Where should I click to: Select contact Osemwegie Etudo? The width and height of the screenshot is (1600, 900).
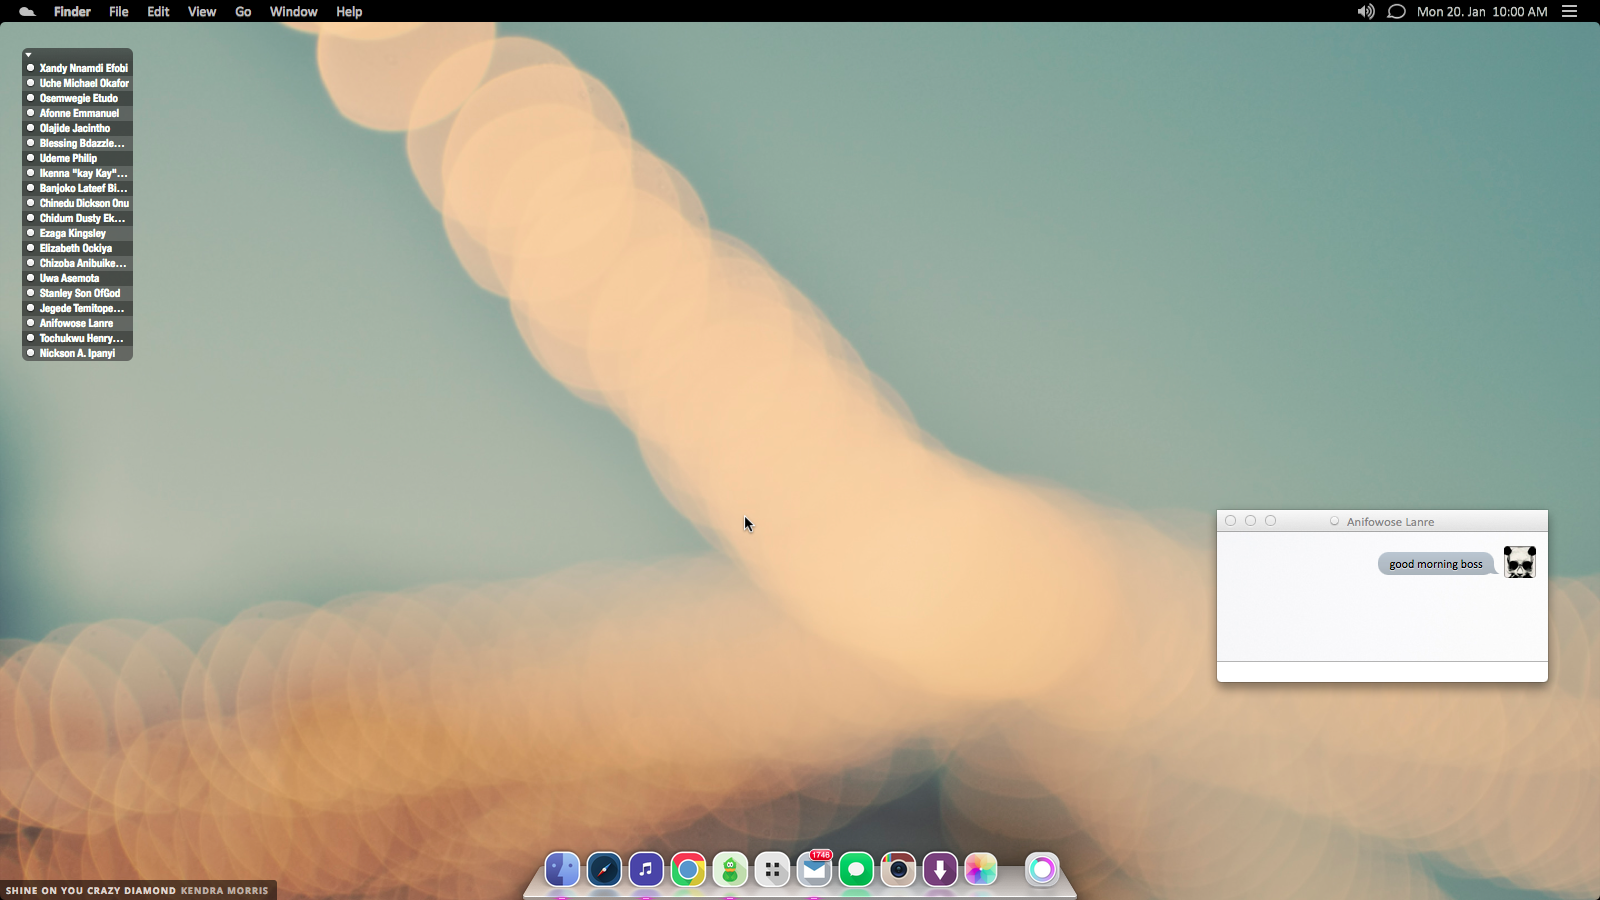(x=78, y=98)
